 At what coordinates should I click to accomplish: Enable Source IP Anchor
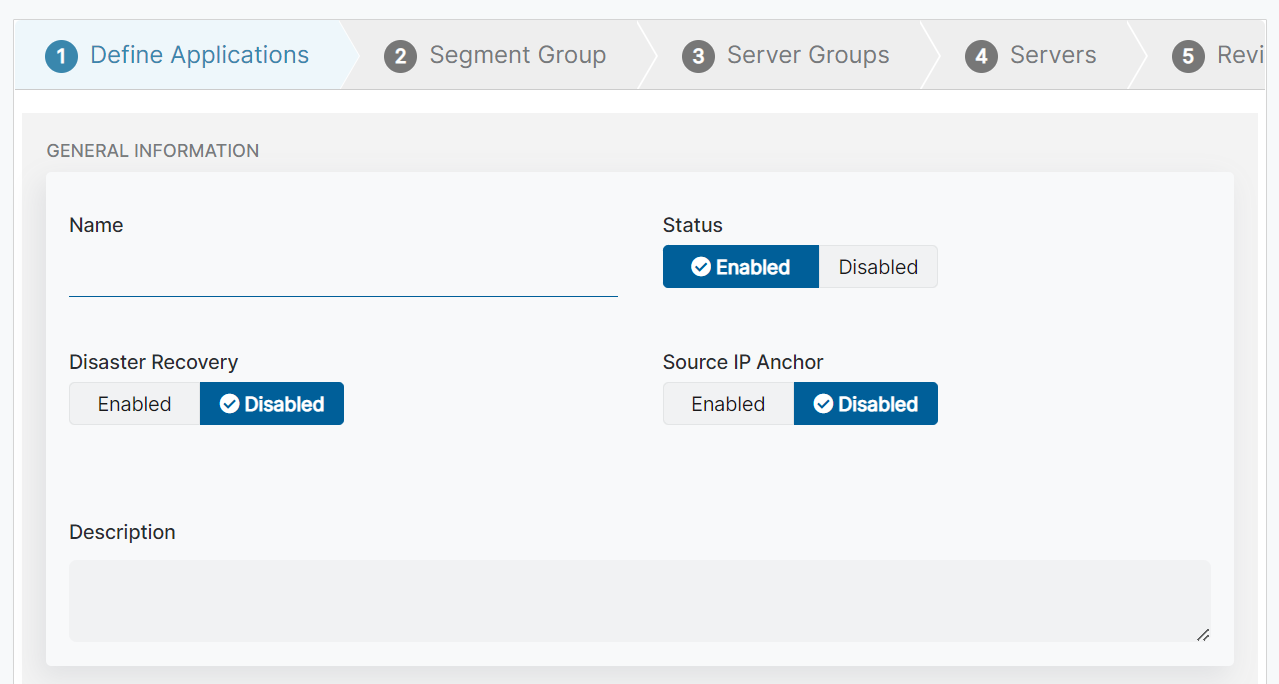[727, 403]
